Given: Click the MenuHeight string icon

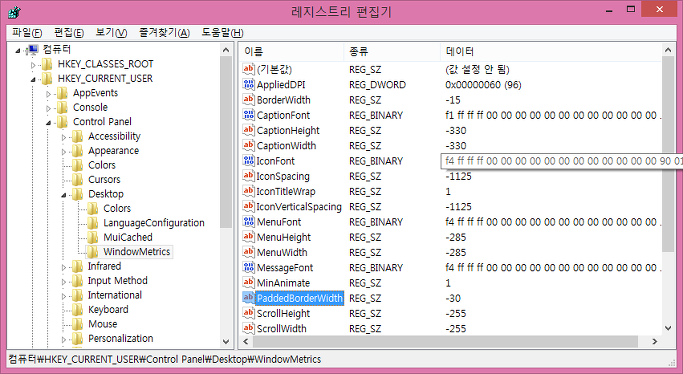Looking at the screenshot, I should pos(248,237).
